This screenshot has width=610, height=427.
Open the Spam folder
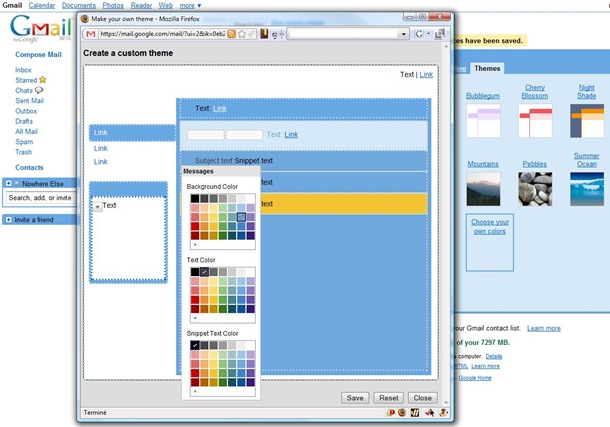click(24, 142)
